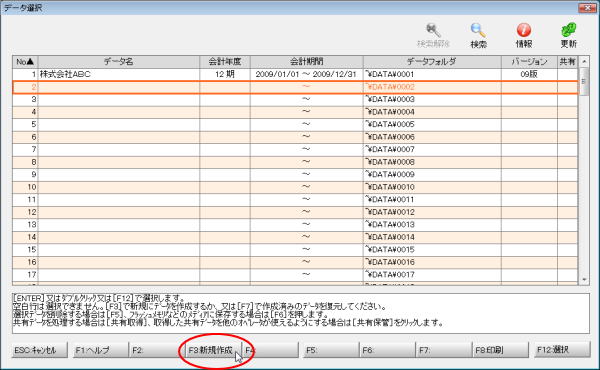Select row with ¥DATA¥0014
This screenshot has height=370, width=600.
295,237
